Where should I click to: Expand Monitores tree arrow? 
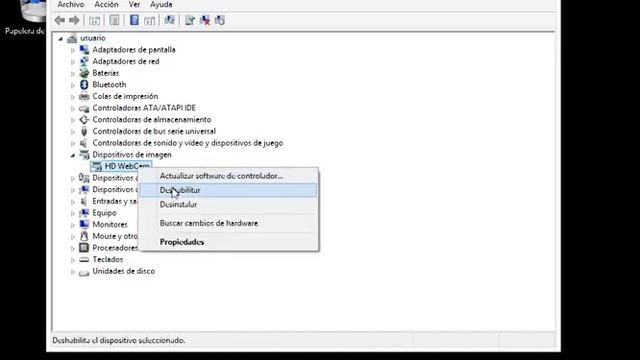pos(73,225)
